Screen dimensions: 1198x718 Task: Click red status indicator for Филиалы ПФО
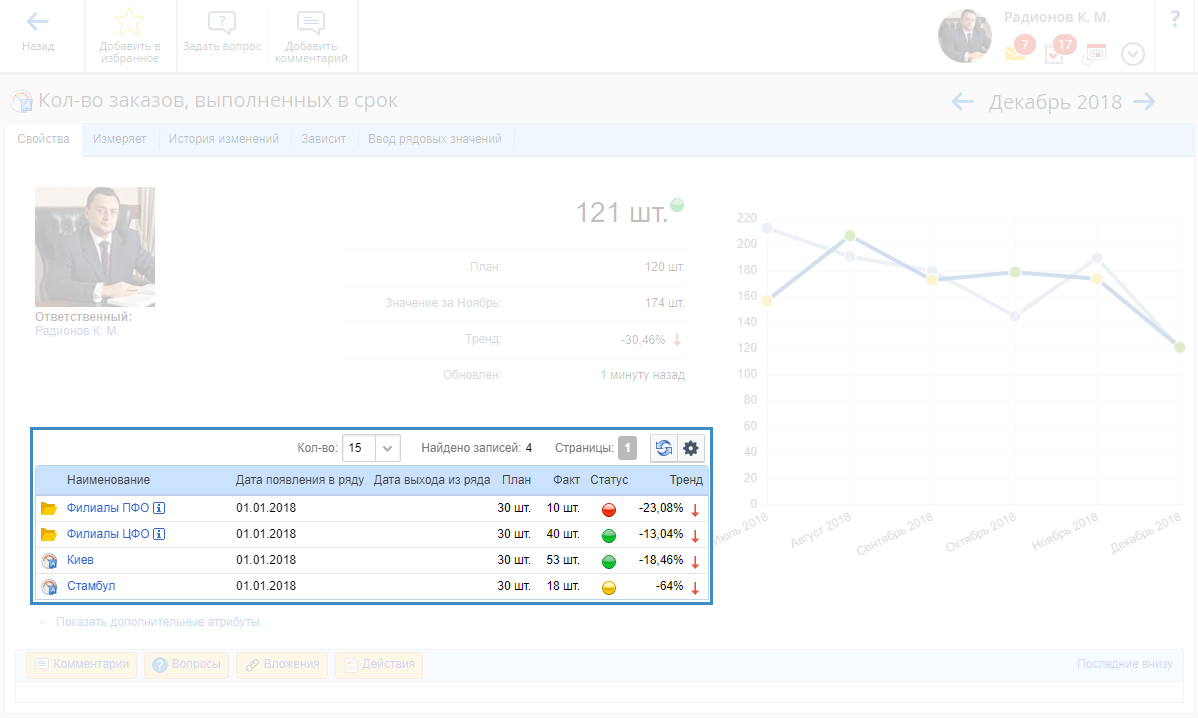pos(608,509)
